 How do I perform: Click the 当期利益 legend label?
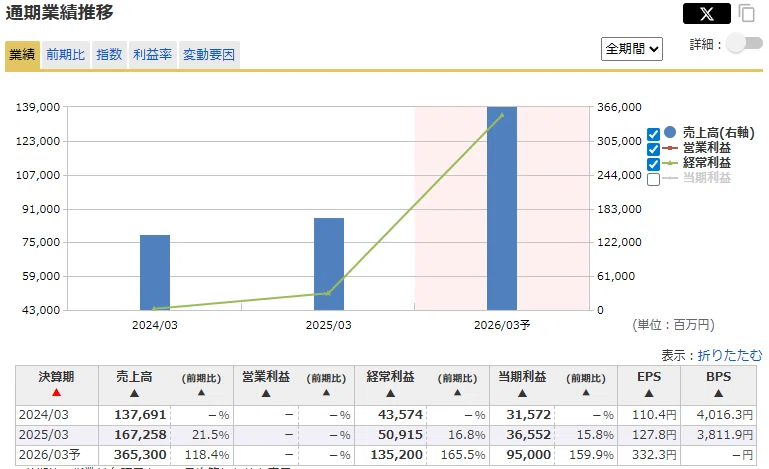click(x=707, y=178)
